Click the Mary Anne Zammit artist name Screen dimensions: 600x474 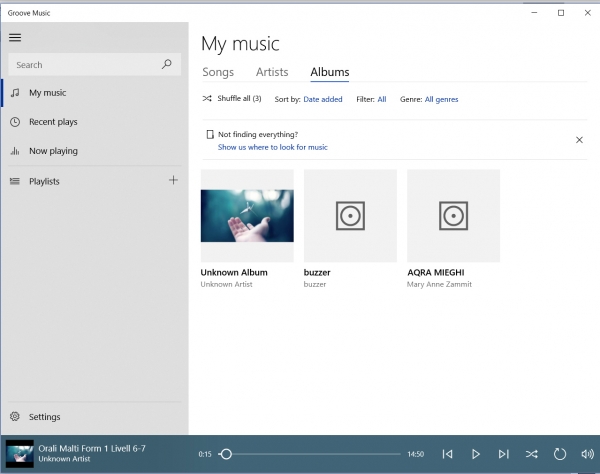(x=439, y=284)
